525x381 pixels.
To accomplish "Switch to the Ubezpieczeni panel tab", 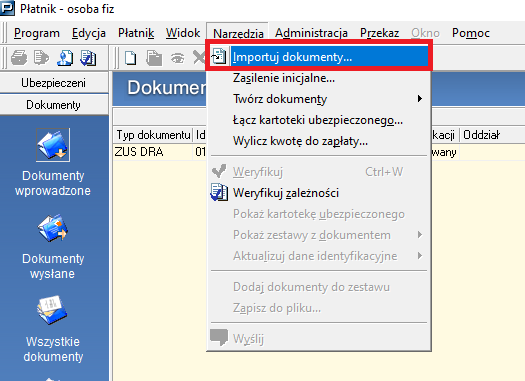I will pyautogui.click(x=54, y=83).
